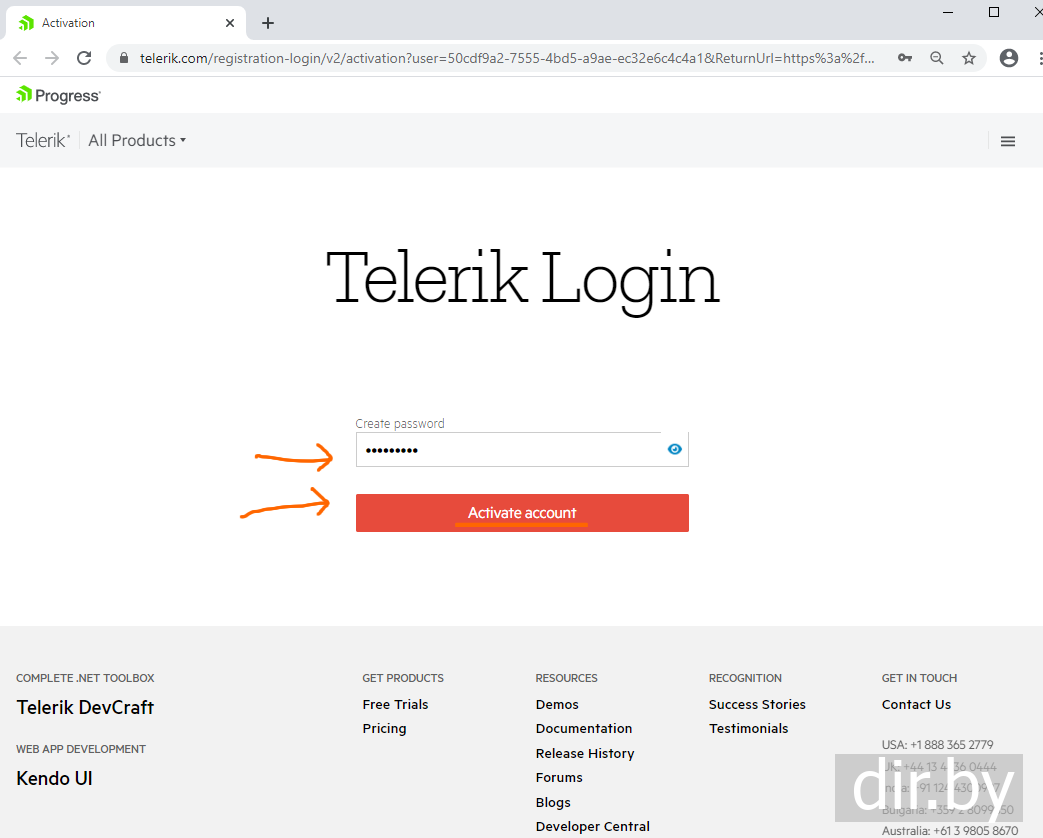
Task: Minimize the browser window
Action: (949, 13)
